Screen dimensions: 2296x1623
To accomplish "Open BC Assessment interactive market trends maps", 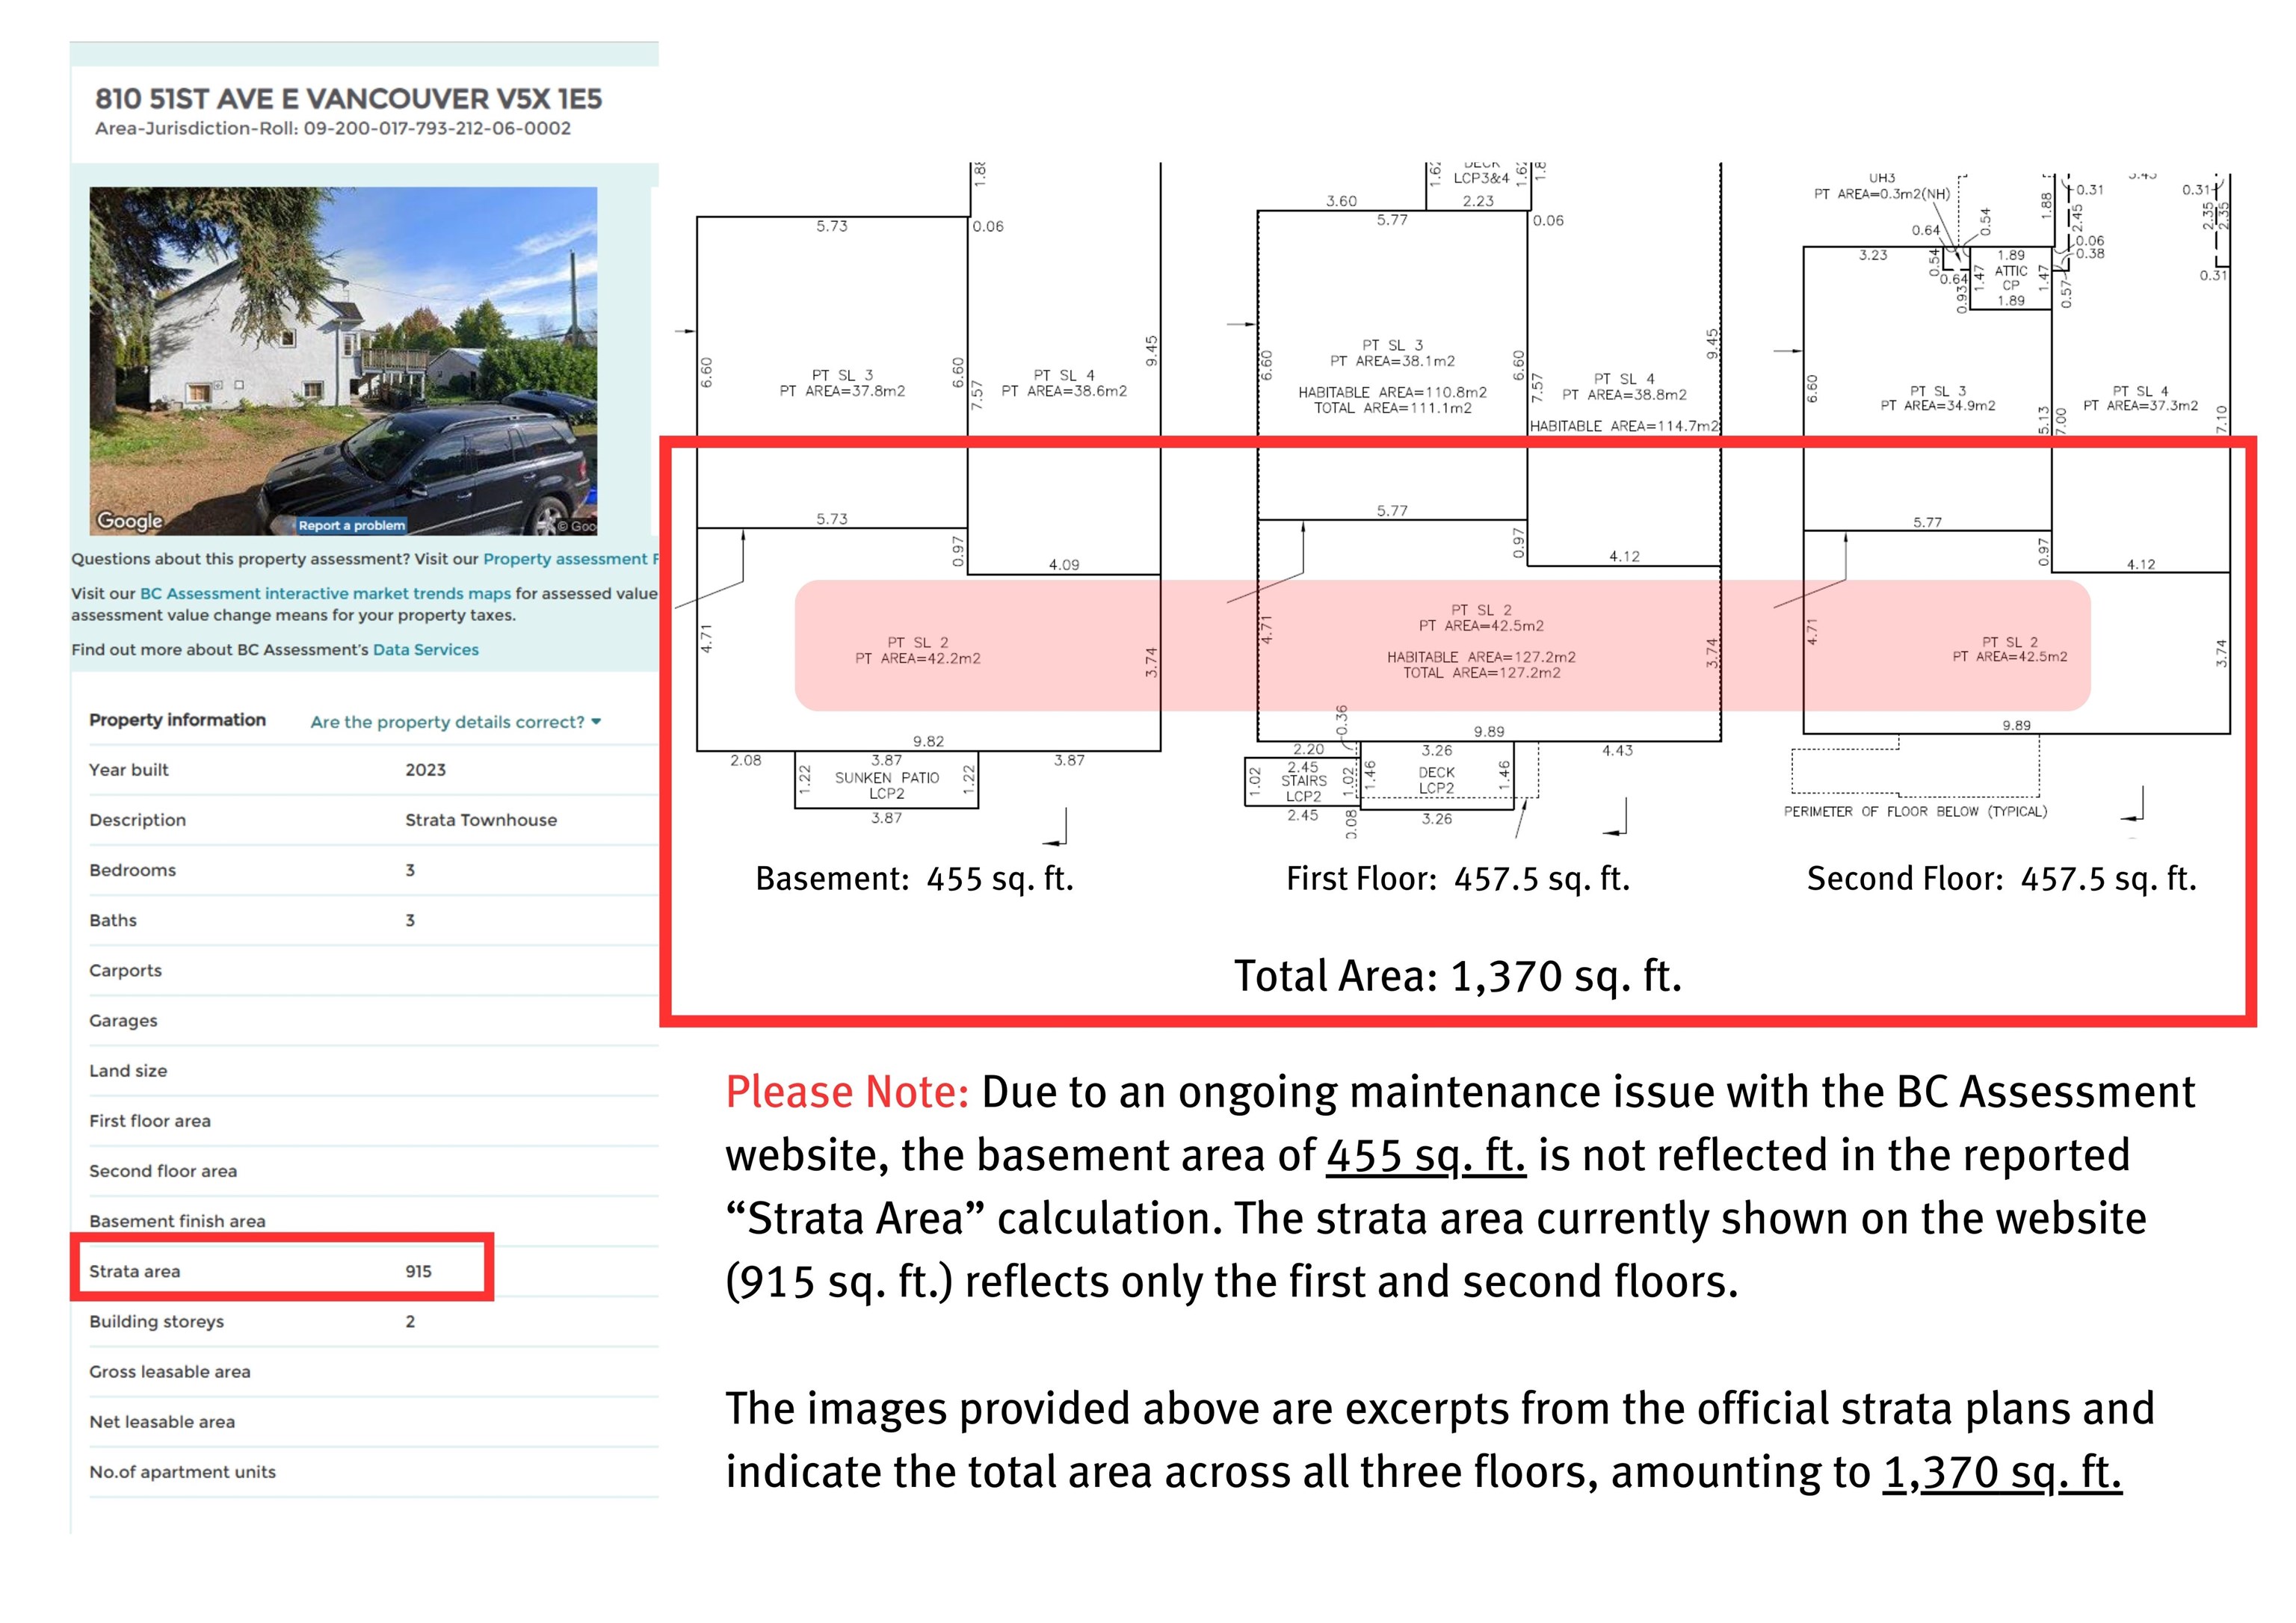I will pos(325,593).
